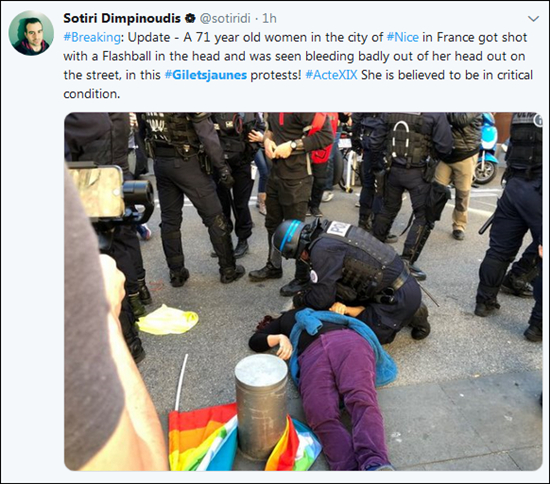This screenshot has width=550, height=484.
Task: Click the word 'protests!' in the tweet
Action: 275,75
